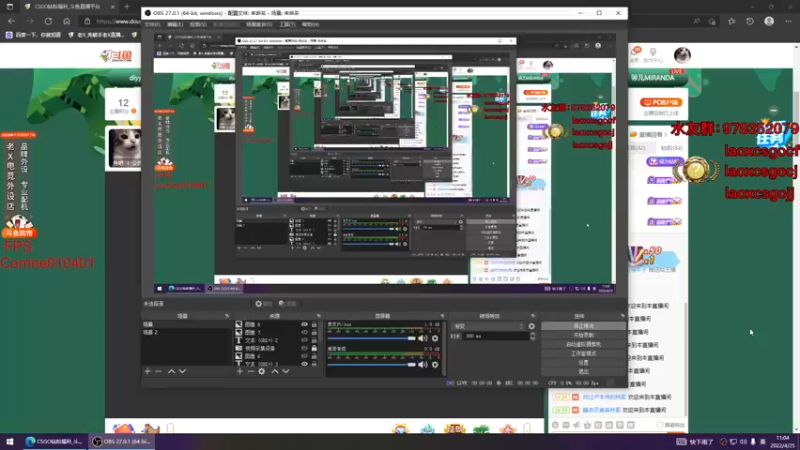Viewport: 800px width, 450px height.
Task: Open the Windows Start menu
Action: coord(9,442)
